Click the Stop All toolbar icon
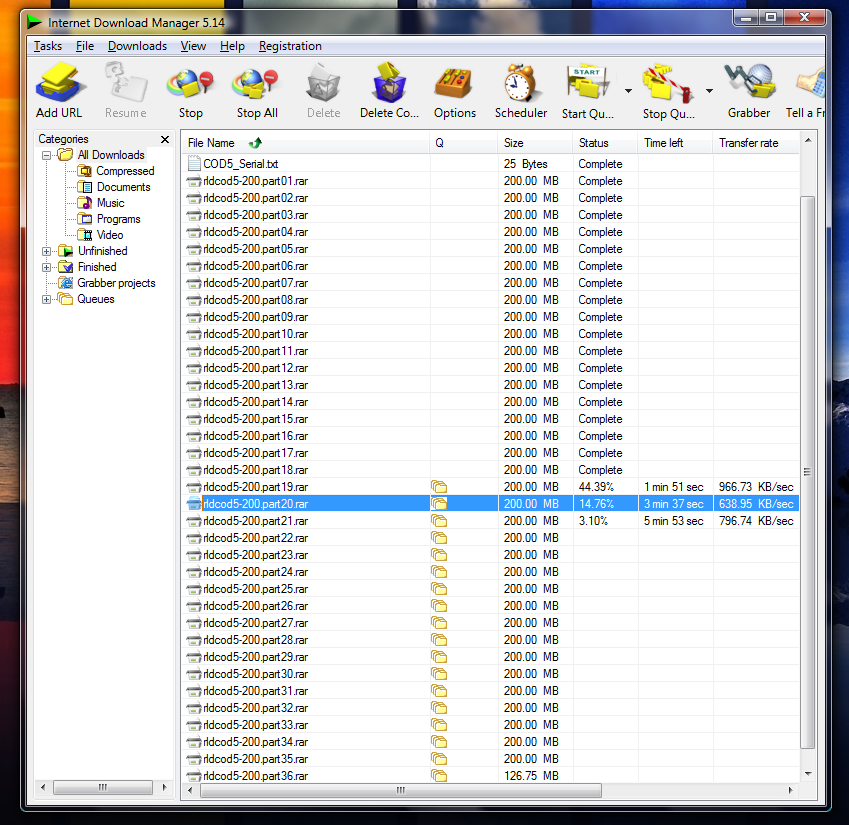The image size is (849, 825). tap(256, 83)
